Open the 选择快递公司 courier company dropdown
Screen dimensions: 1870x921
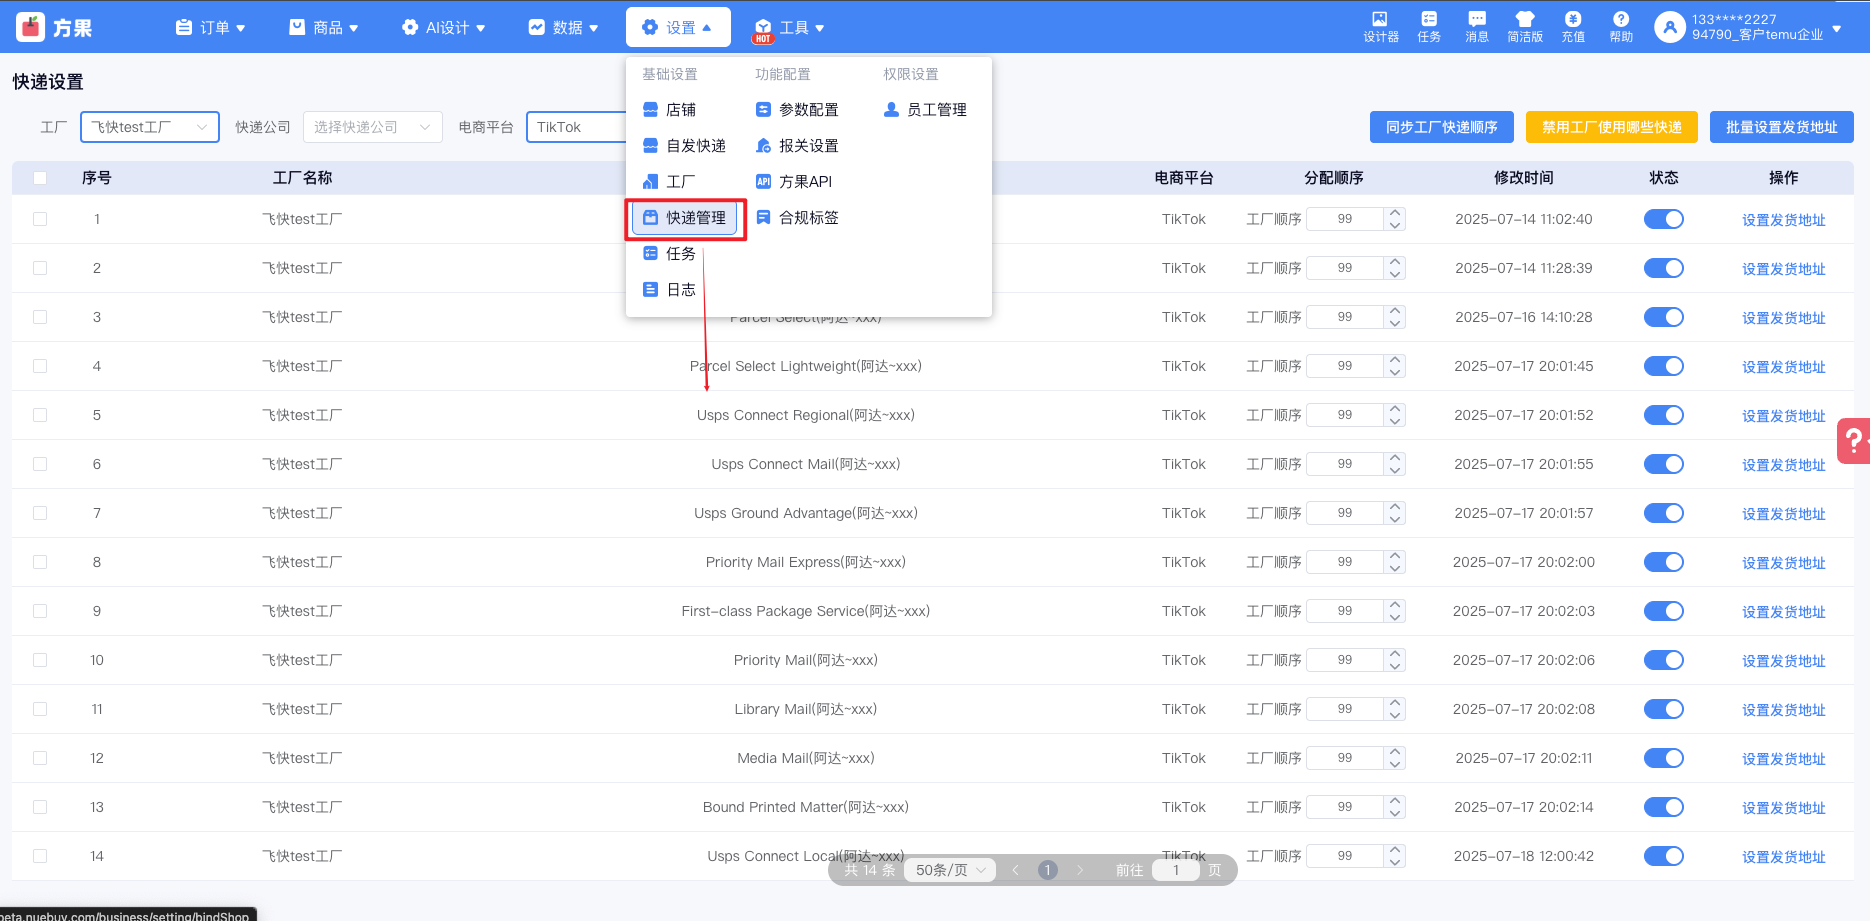pos(372,127)
